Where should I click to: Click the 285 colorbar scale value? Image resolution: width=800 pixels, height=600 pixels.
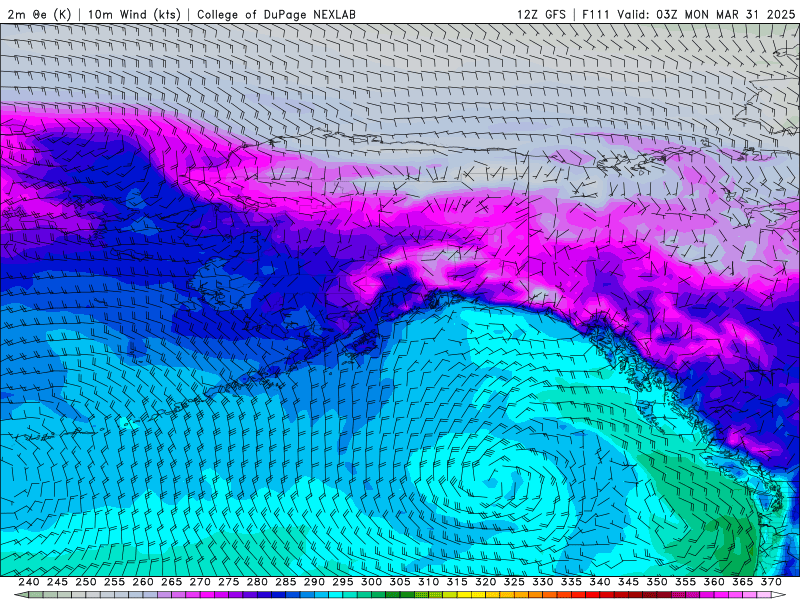click(x=286, y=582)
